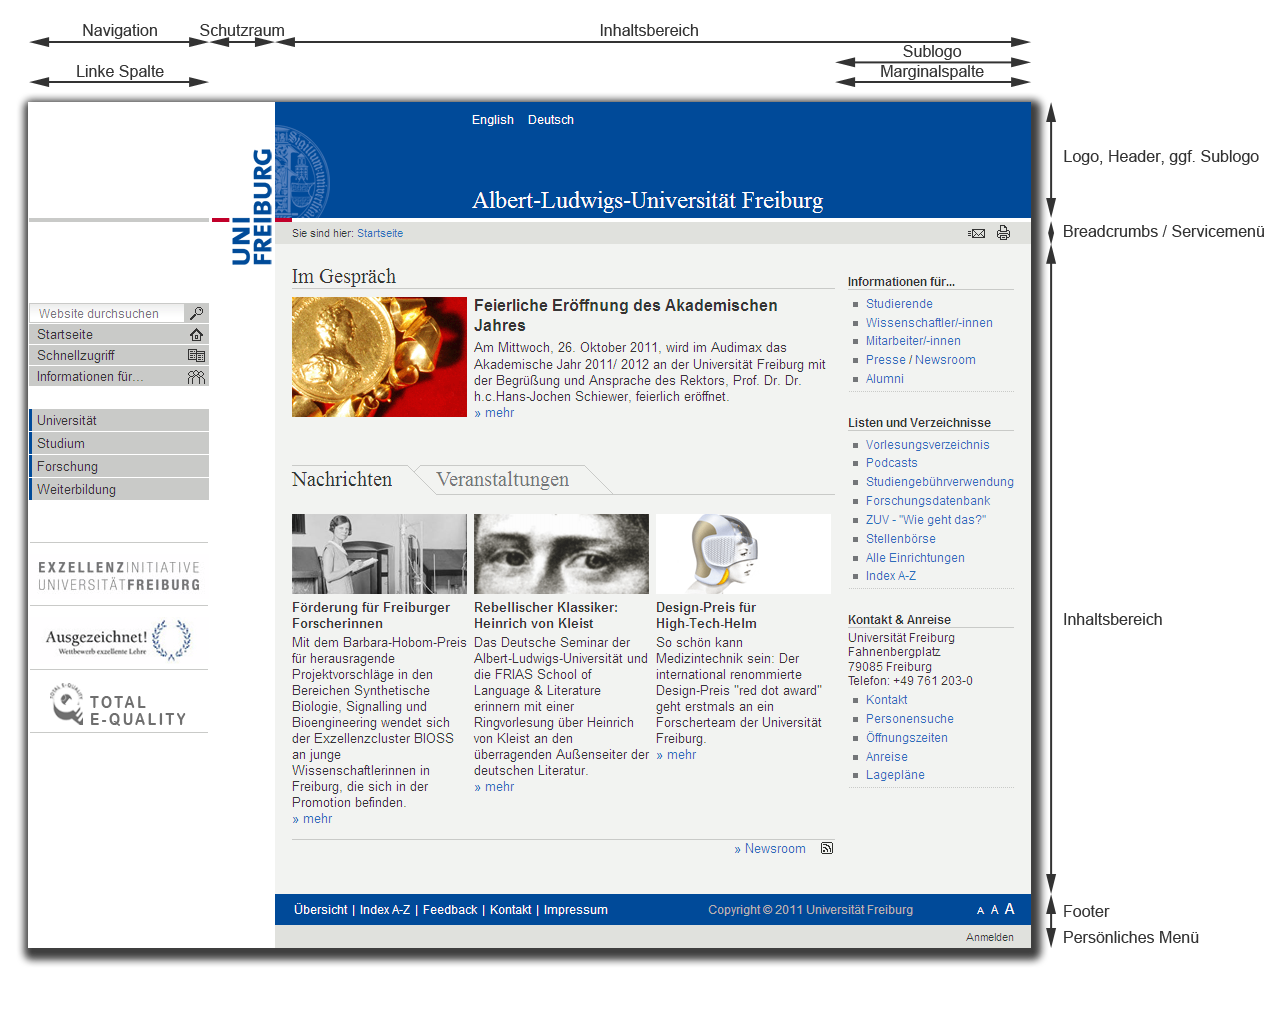
Task: Click Index A-Z in the footer
Action: click(385, 910)
